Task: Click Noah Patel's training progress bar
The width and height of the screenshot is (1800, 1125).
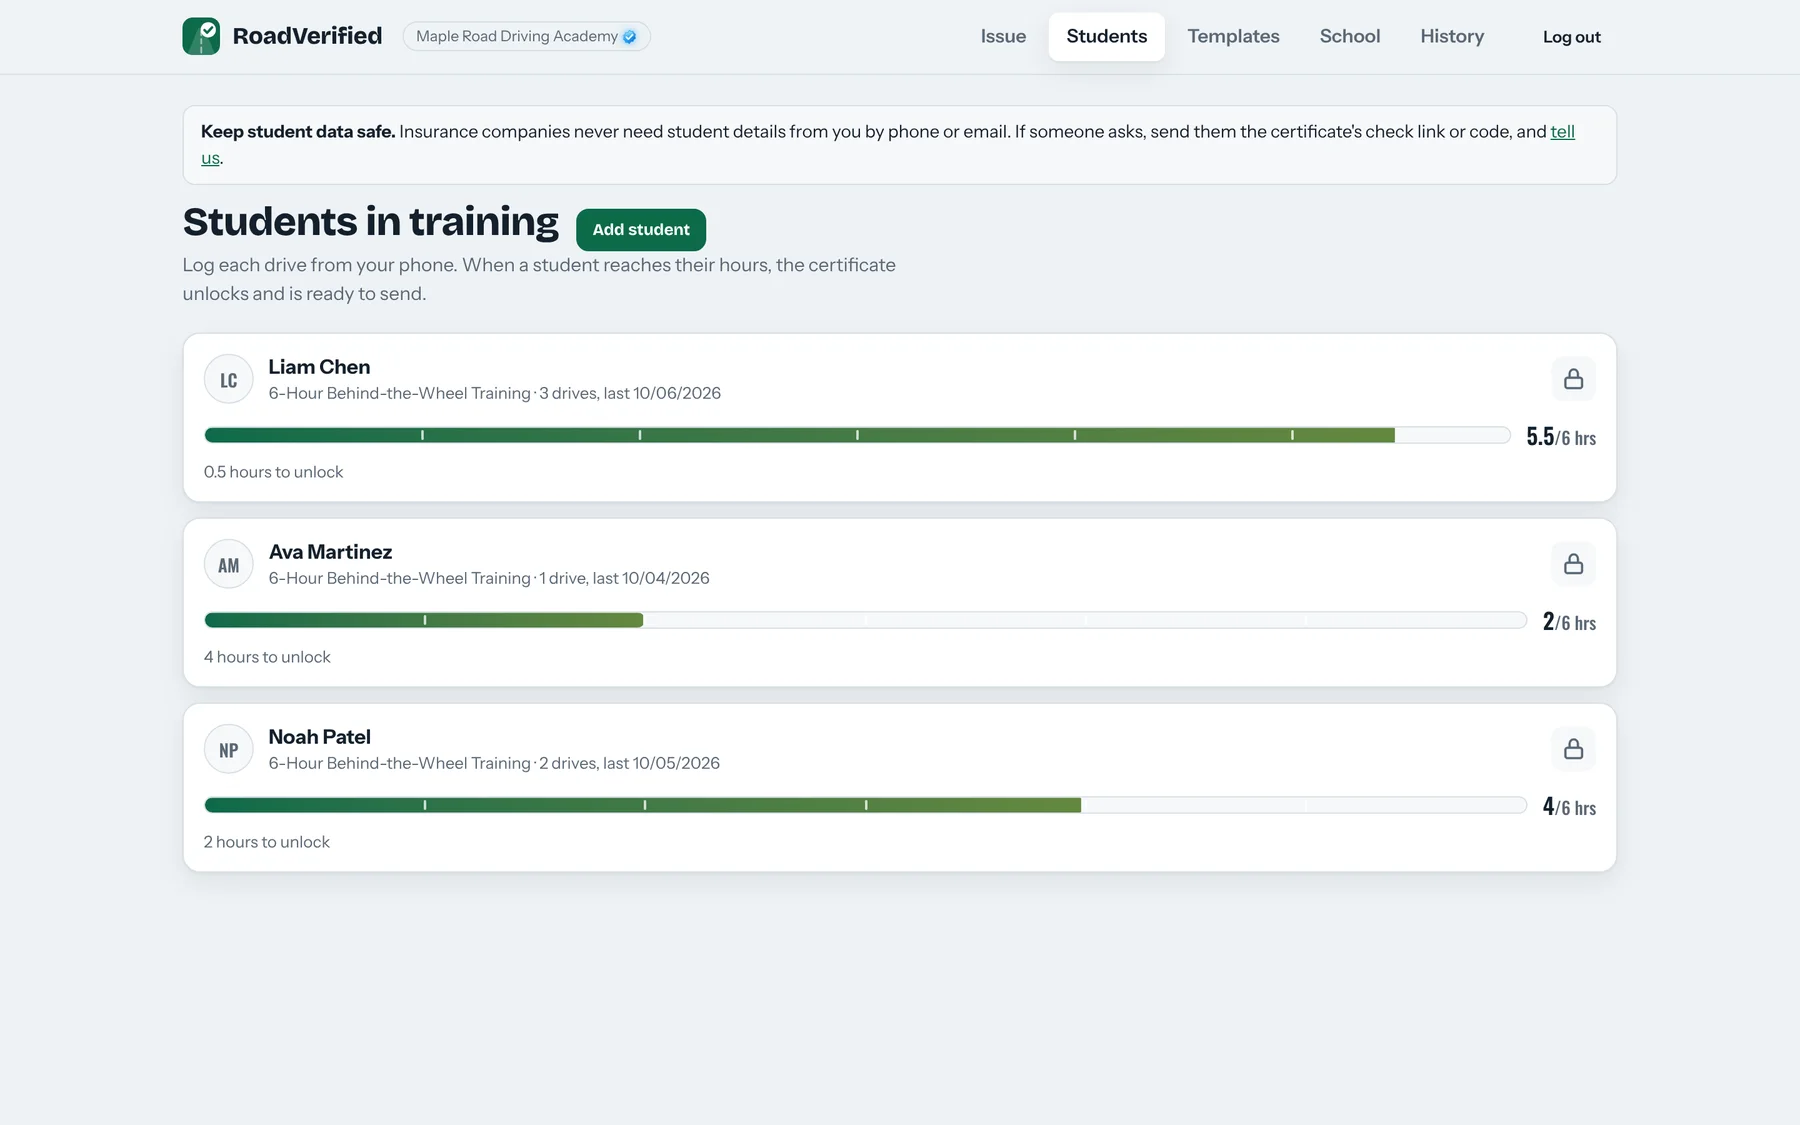Action: point(865,805)
